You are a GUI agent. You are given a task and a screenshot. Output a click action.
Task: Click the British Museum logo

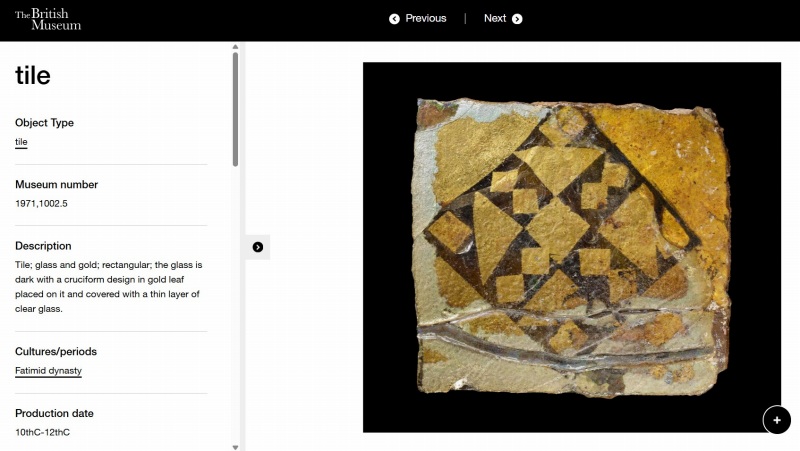point(47,19)
